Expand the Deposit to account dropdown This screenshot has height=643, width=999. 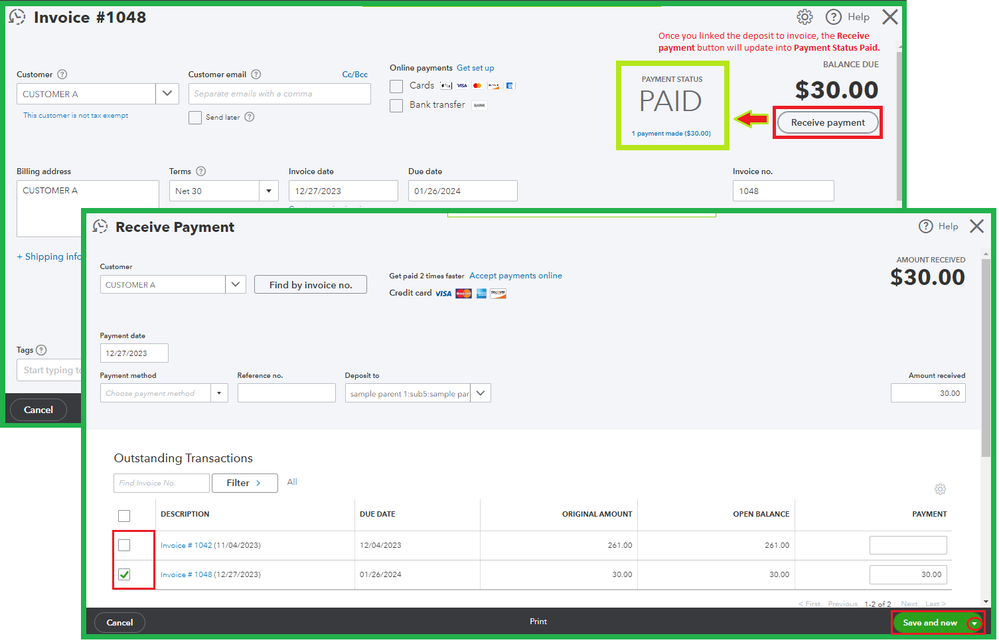coord(481,393)
